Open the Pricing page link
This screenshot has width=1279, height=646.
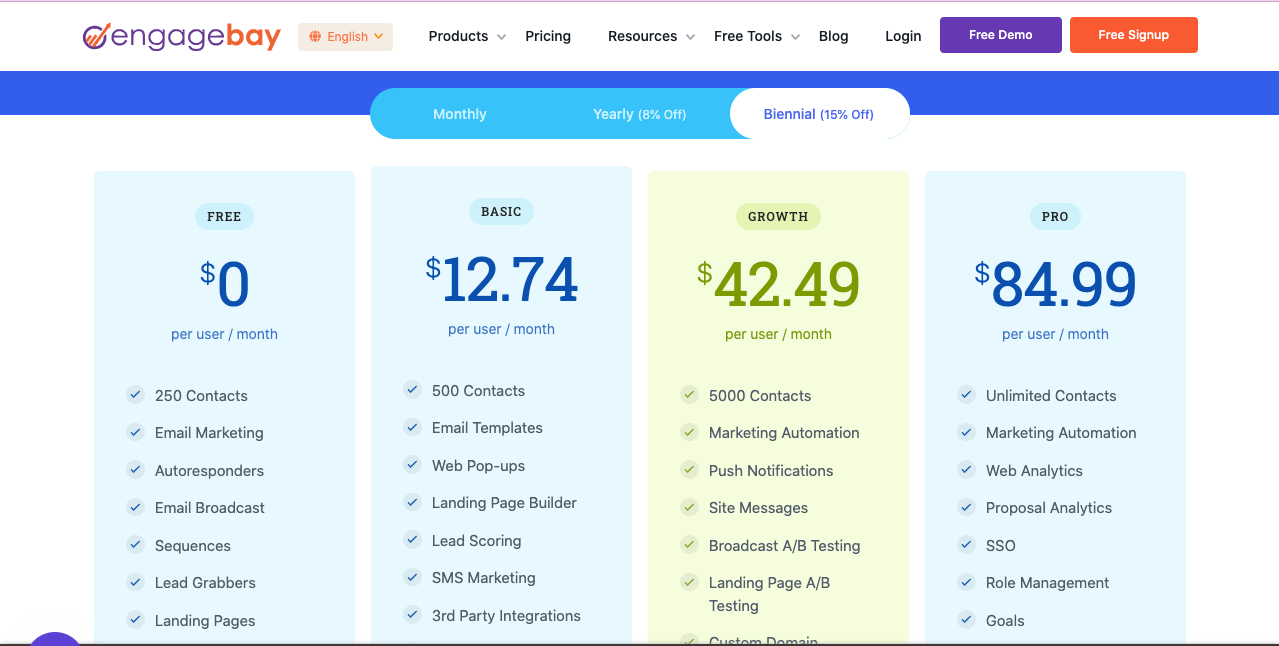pyautogui.click(x=548, y=36)
